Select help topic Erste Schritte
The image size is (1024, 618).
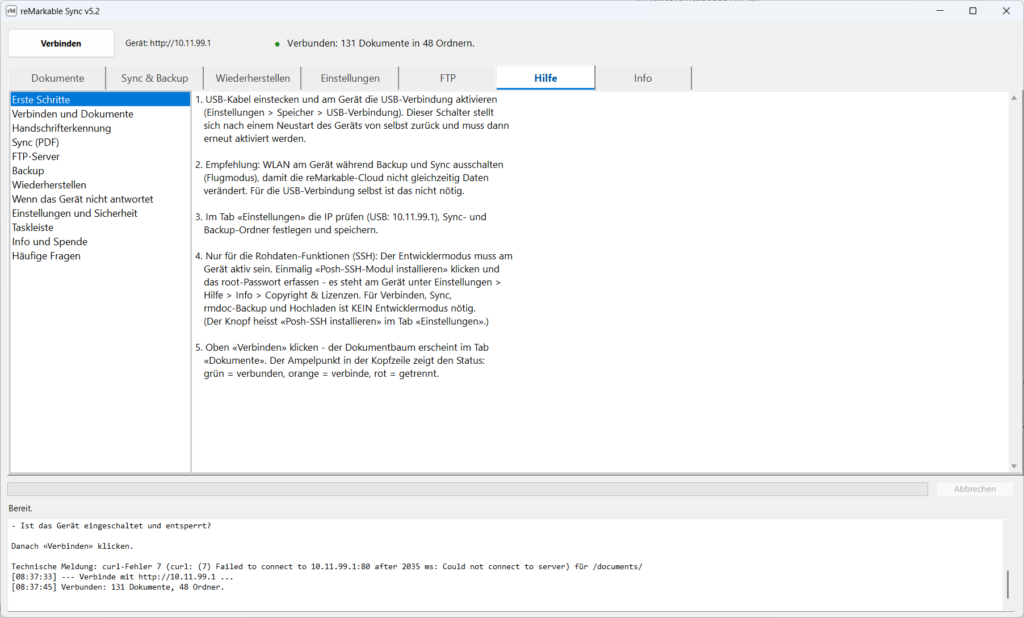pyautogui.click(x=100, y=99)
